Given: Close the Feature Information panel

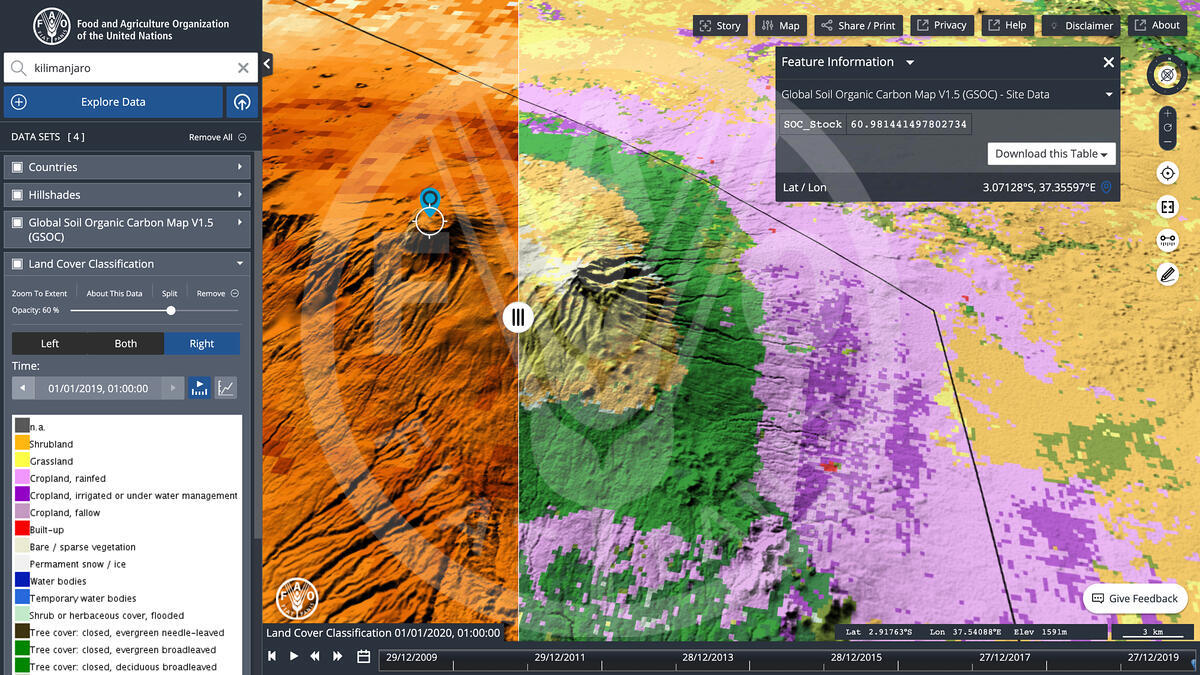Looking at the screenshot, I should tap(1108, 62).
